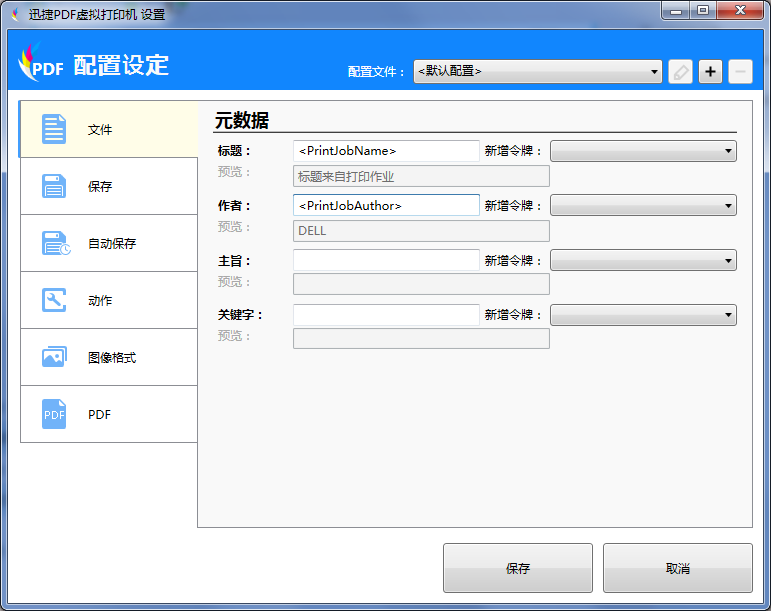Viewport: 771px width, 611px height.
Task: Add a new profile with plus icon
Action: click(x=710, y=72)
